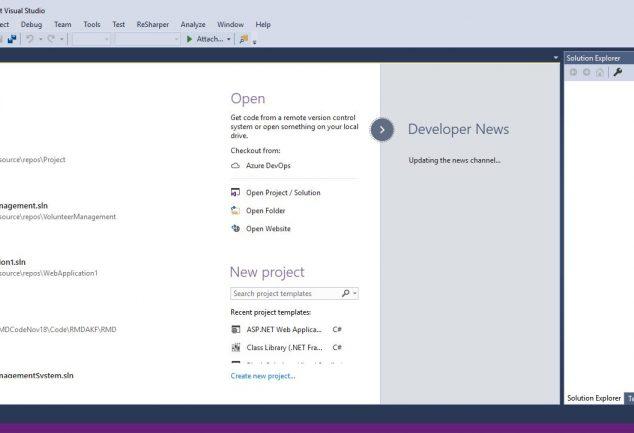Open the solution platforms combo box
The width and height of the screenshot is (634, 433).
click(x=146, y=39)
